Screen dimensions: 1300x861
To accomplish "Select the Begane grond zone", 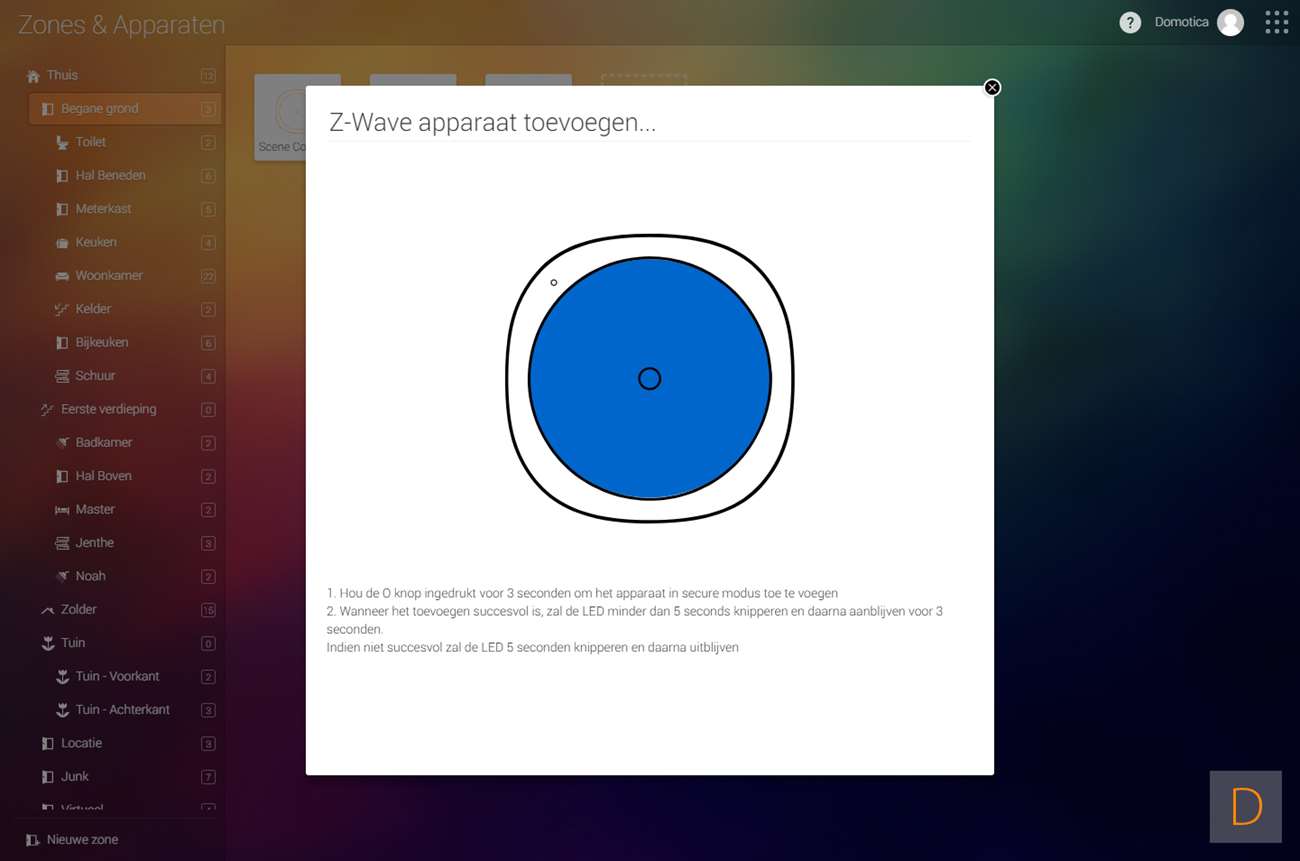I will tap(125, 109).
